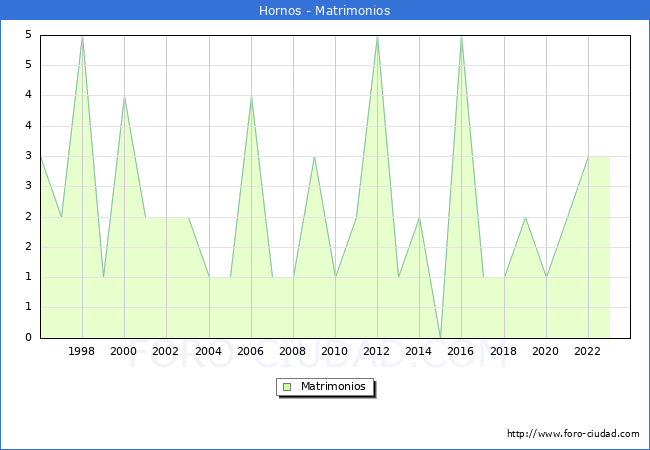Select the 2000 x-axis year label
The width and height of the screenshot is (650, 450).
(x=124, y=352)
